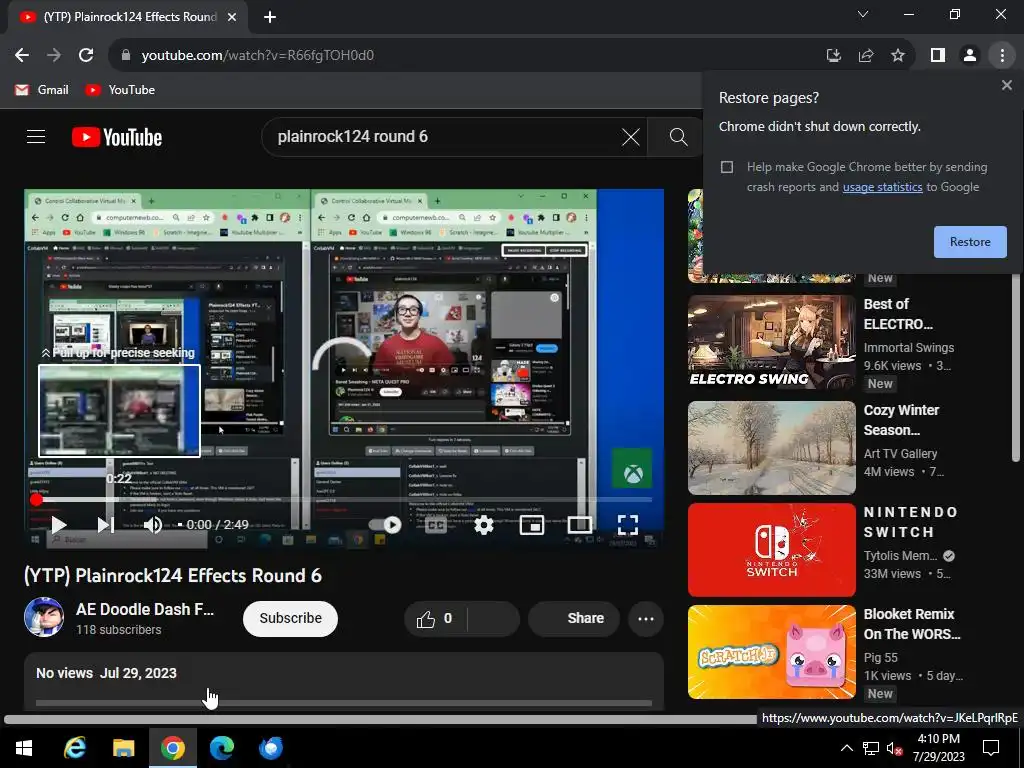The width and height of the screenshot is (1024, 768).
Task: Skip to next video
Action: tap(106, 524)
